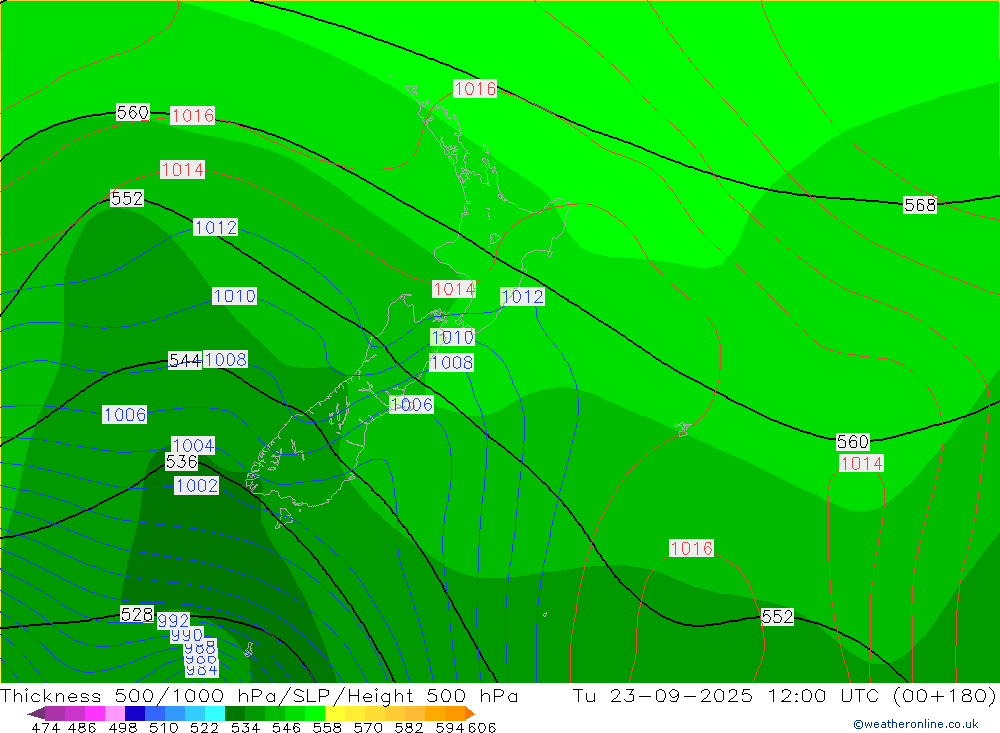1000x733 pixels.
Task: Select the black 568 height contour label
Action: pos(920,205)
